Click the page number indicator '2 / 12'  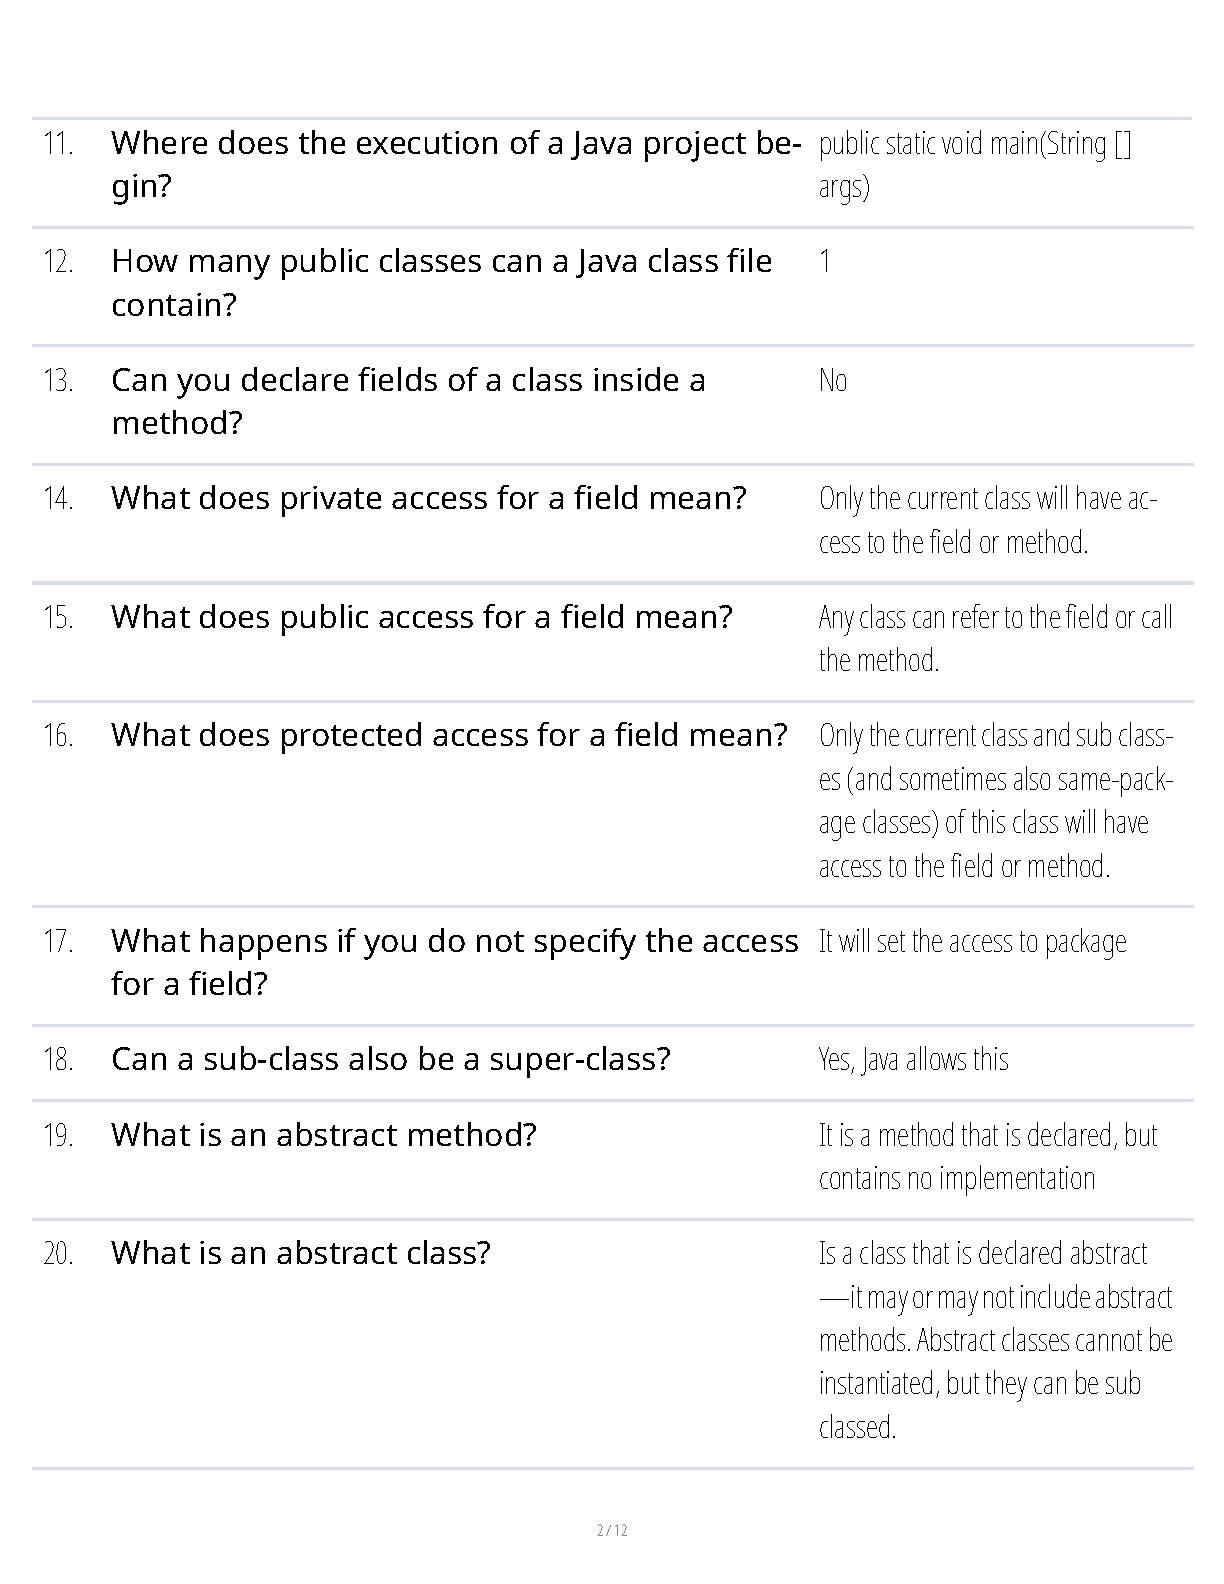pyautogui.click(x=611, y=1530)
